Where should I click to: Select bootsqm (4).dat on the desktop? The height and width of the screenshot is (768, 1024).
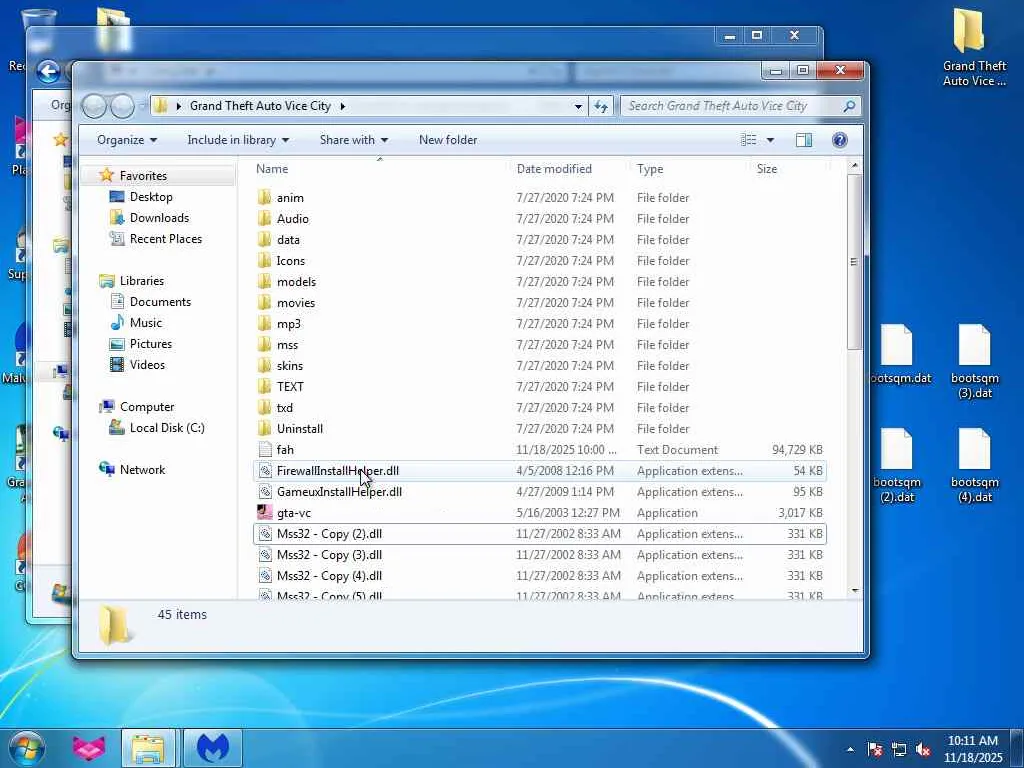(974, 466)
